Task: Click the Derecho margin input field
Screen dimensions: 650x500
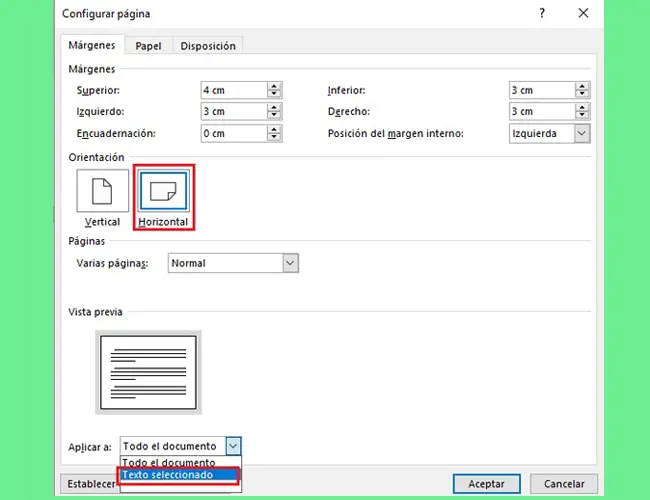Action: tap(542, 112)
